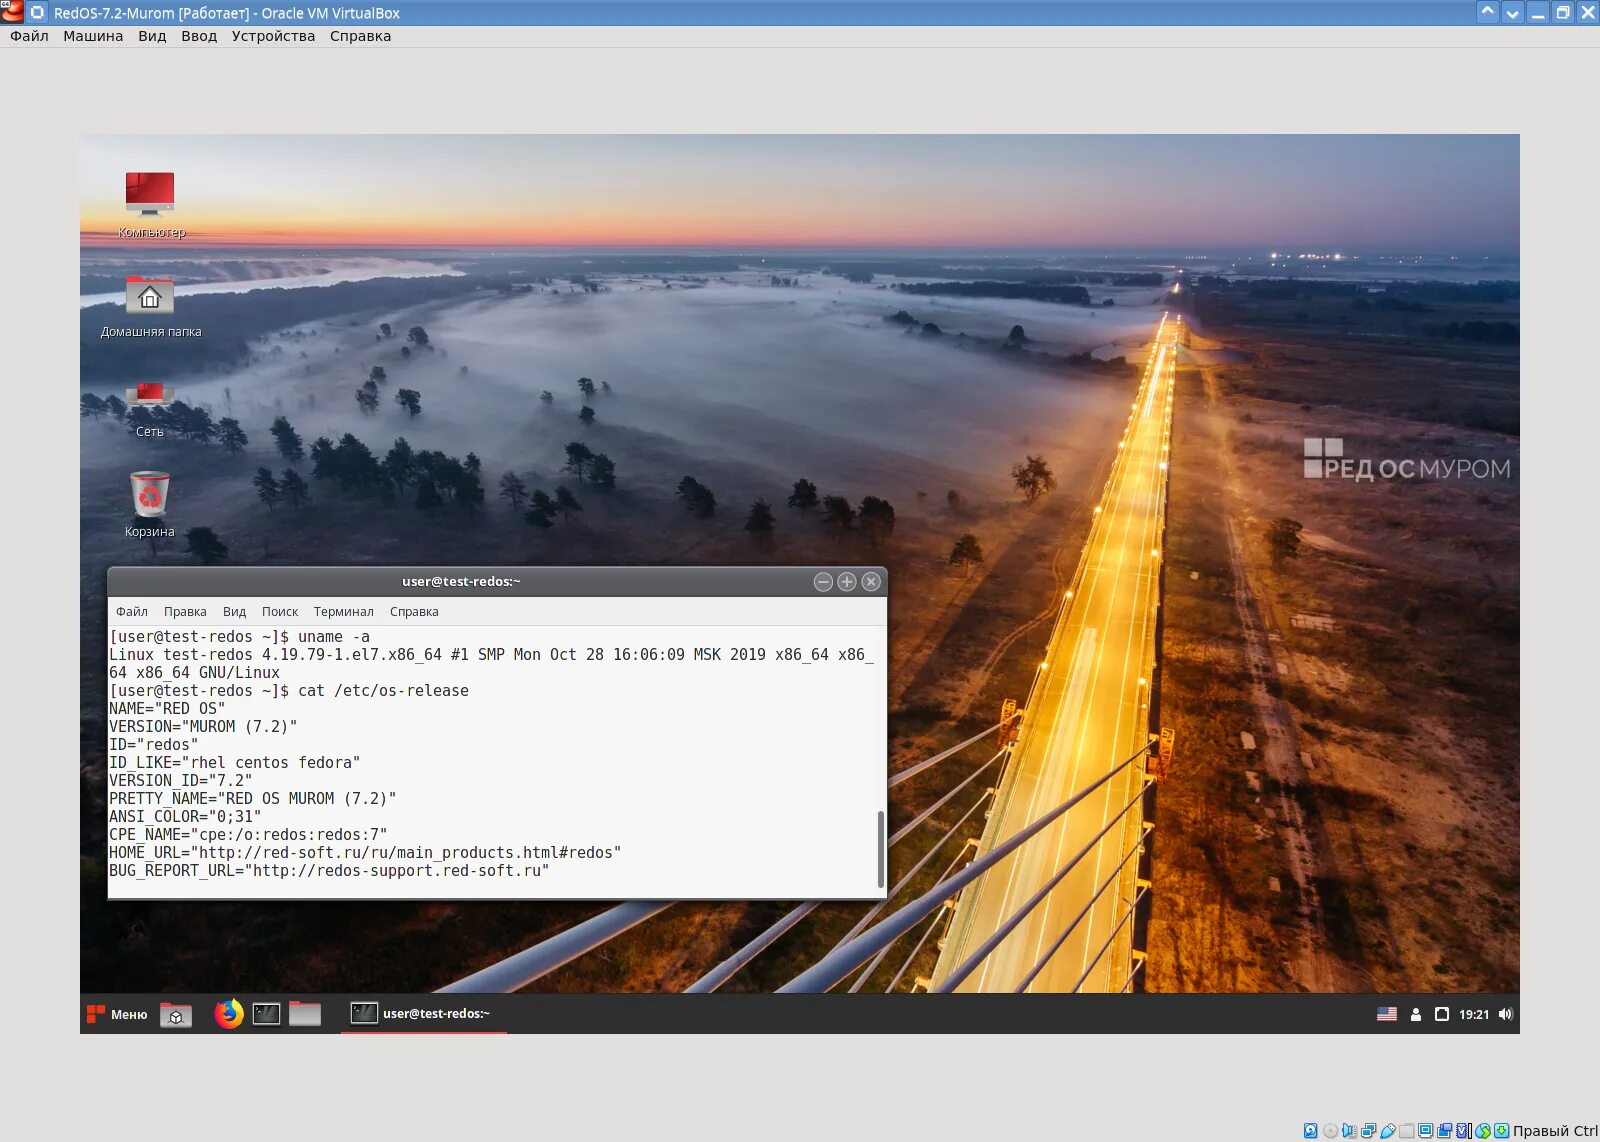Image resolution: width=1600 pixels, height=1142 pixels.
Task: Click the terminal vertical scrollbar handle
Action: coord(881,849)
